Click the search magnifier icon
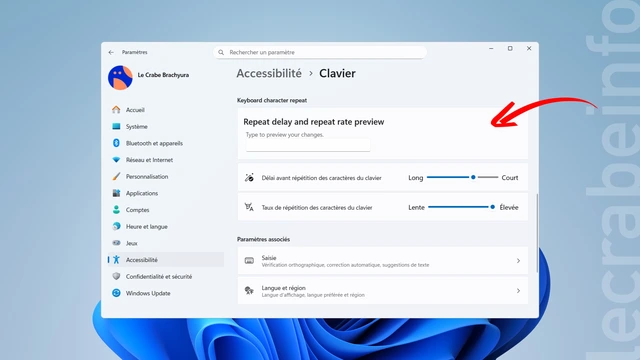Viewport: 640px width, 360px height. (x=221, y=52)
